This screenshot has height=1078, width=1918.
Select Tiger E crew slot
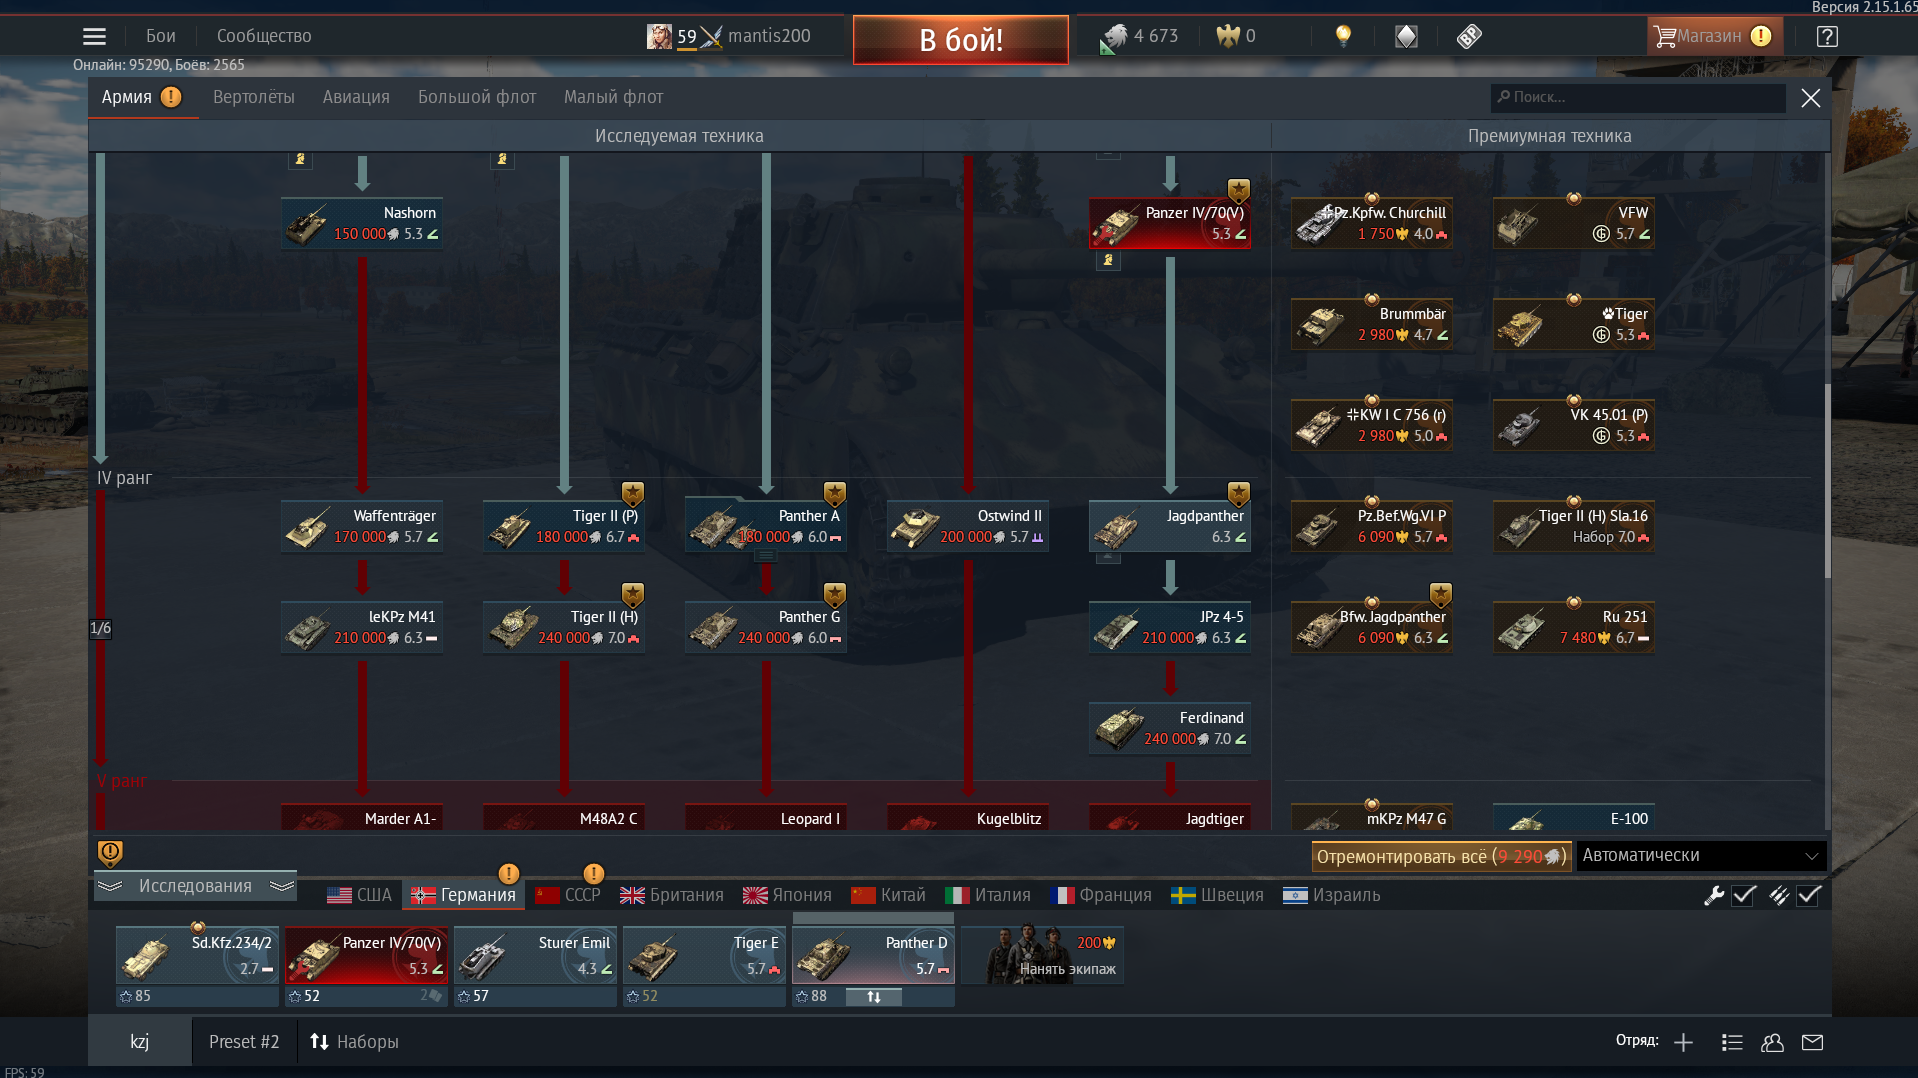(704, 956)
